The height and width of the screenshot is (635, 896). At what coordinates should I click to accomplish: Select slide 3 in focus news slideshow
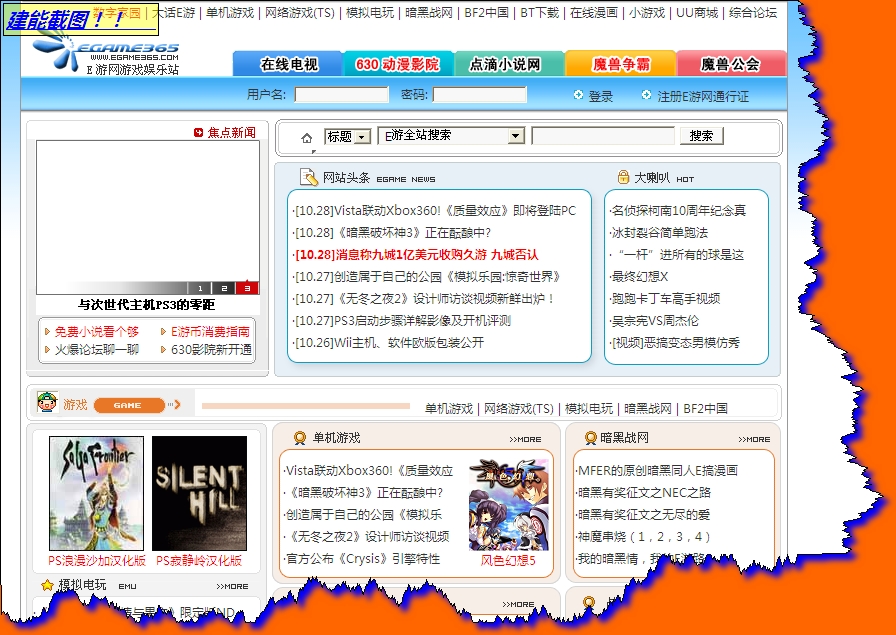pyautogui.click(x=247, y=288)
